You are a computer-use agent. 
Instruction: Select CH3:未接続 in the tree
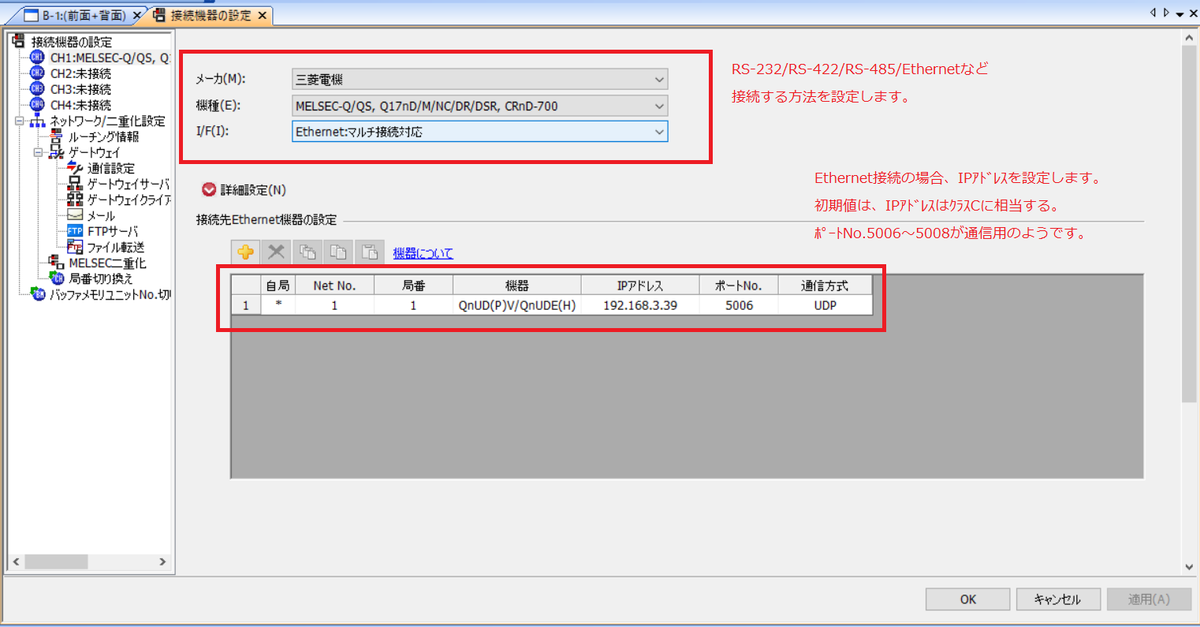[80, 89]
